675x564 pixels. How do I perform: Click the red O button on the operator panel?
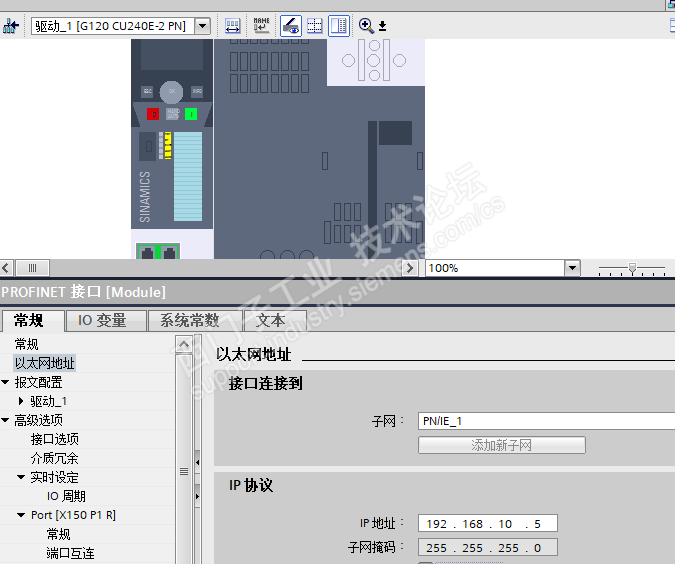point(153,114)
